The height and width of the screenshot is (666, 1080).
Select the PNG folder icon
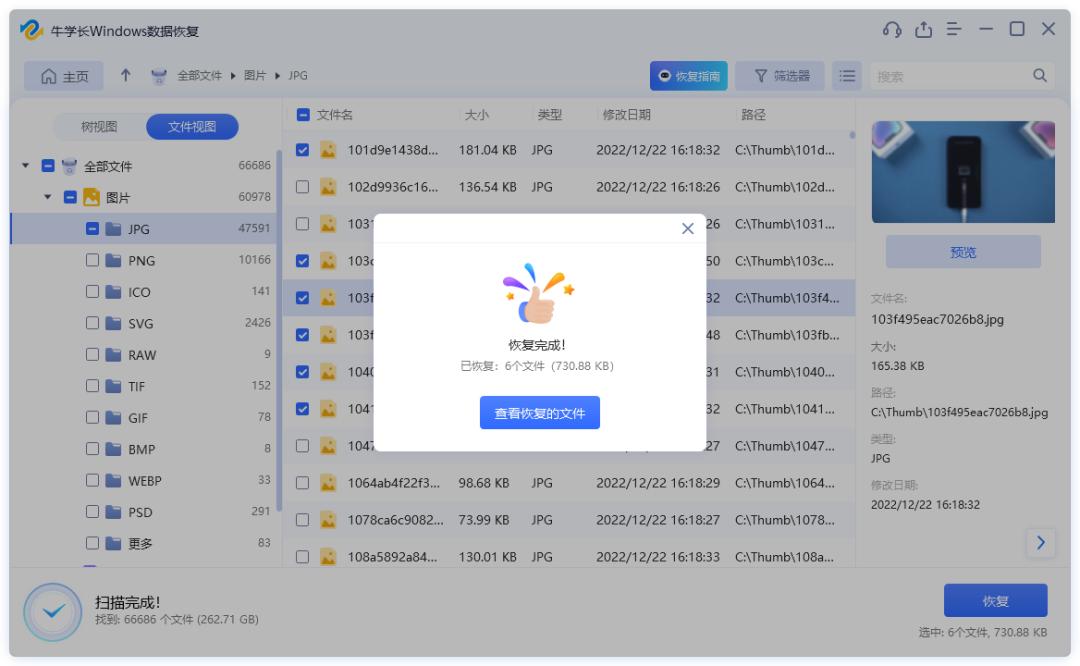point(114,260)
